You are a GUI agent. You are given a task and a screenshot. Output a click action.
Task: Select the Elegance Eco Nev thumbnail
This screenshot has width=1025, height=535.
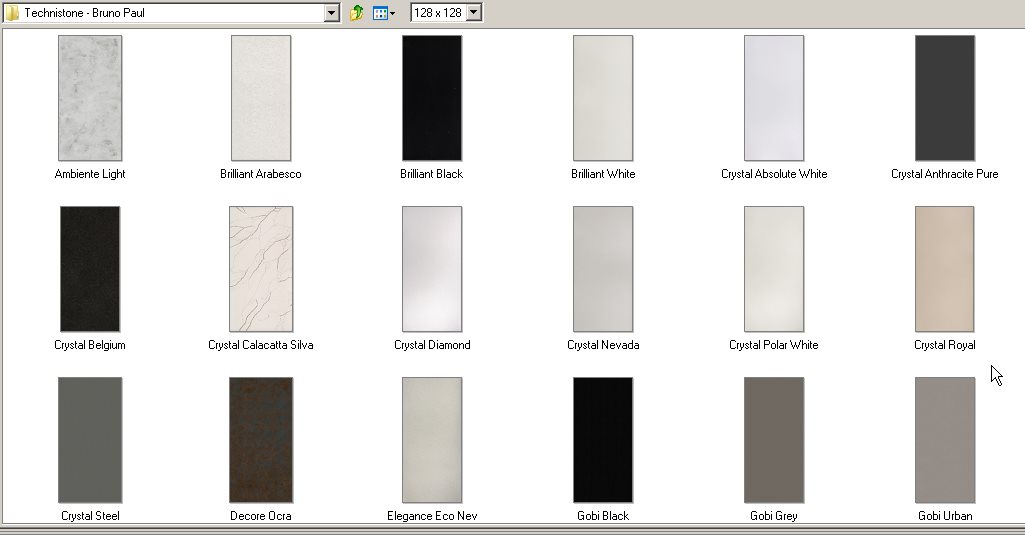coord(431,440)
